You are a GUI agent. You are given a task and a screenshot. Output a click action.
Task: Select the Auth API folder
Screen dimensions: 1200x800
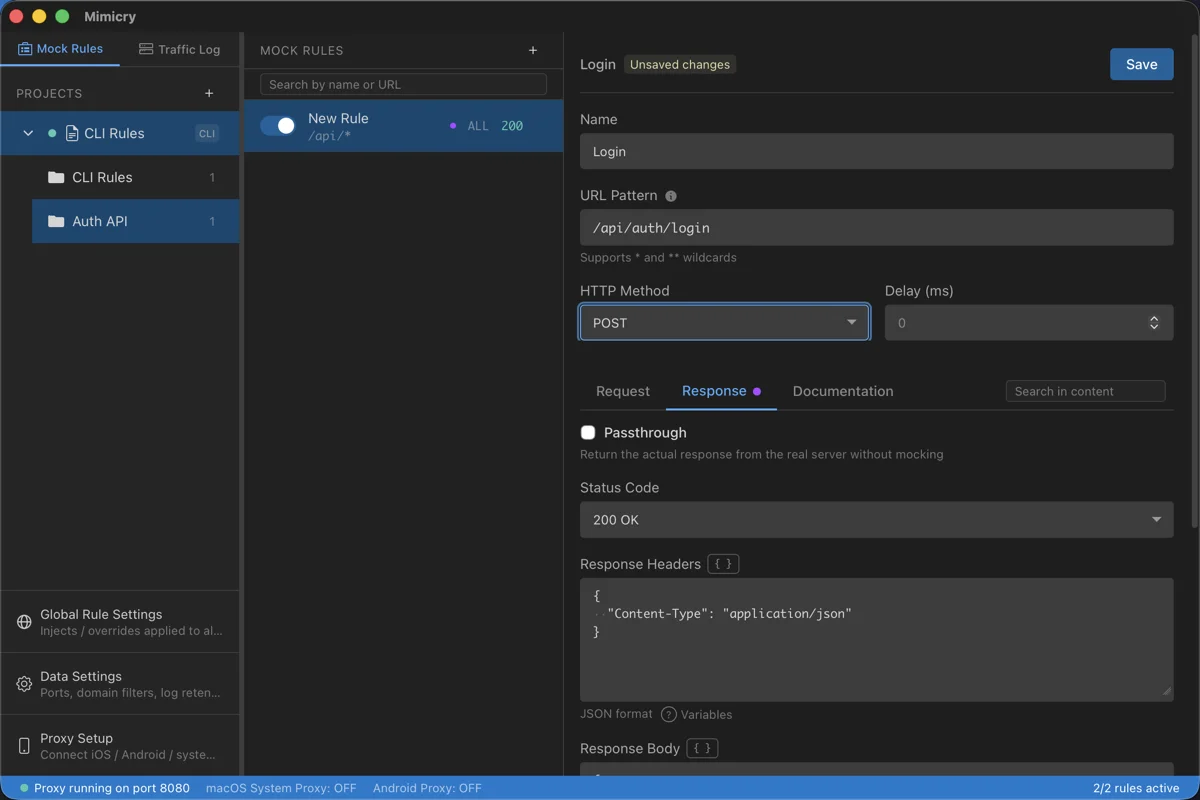click(135, 221)
